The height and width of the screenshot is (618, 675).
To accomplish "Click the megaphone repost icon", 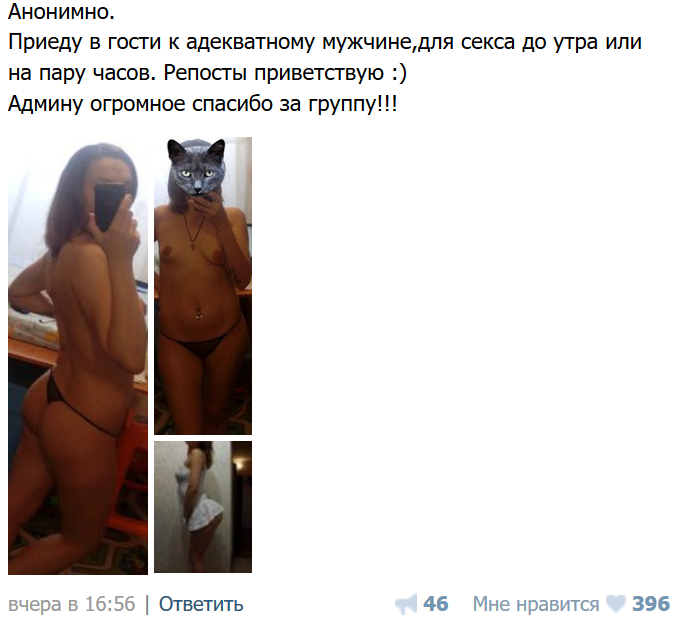I will coord(406,604).
